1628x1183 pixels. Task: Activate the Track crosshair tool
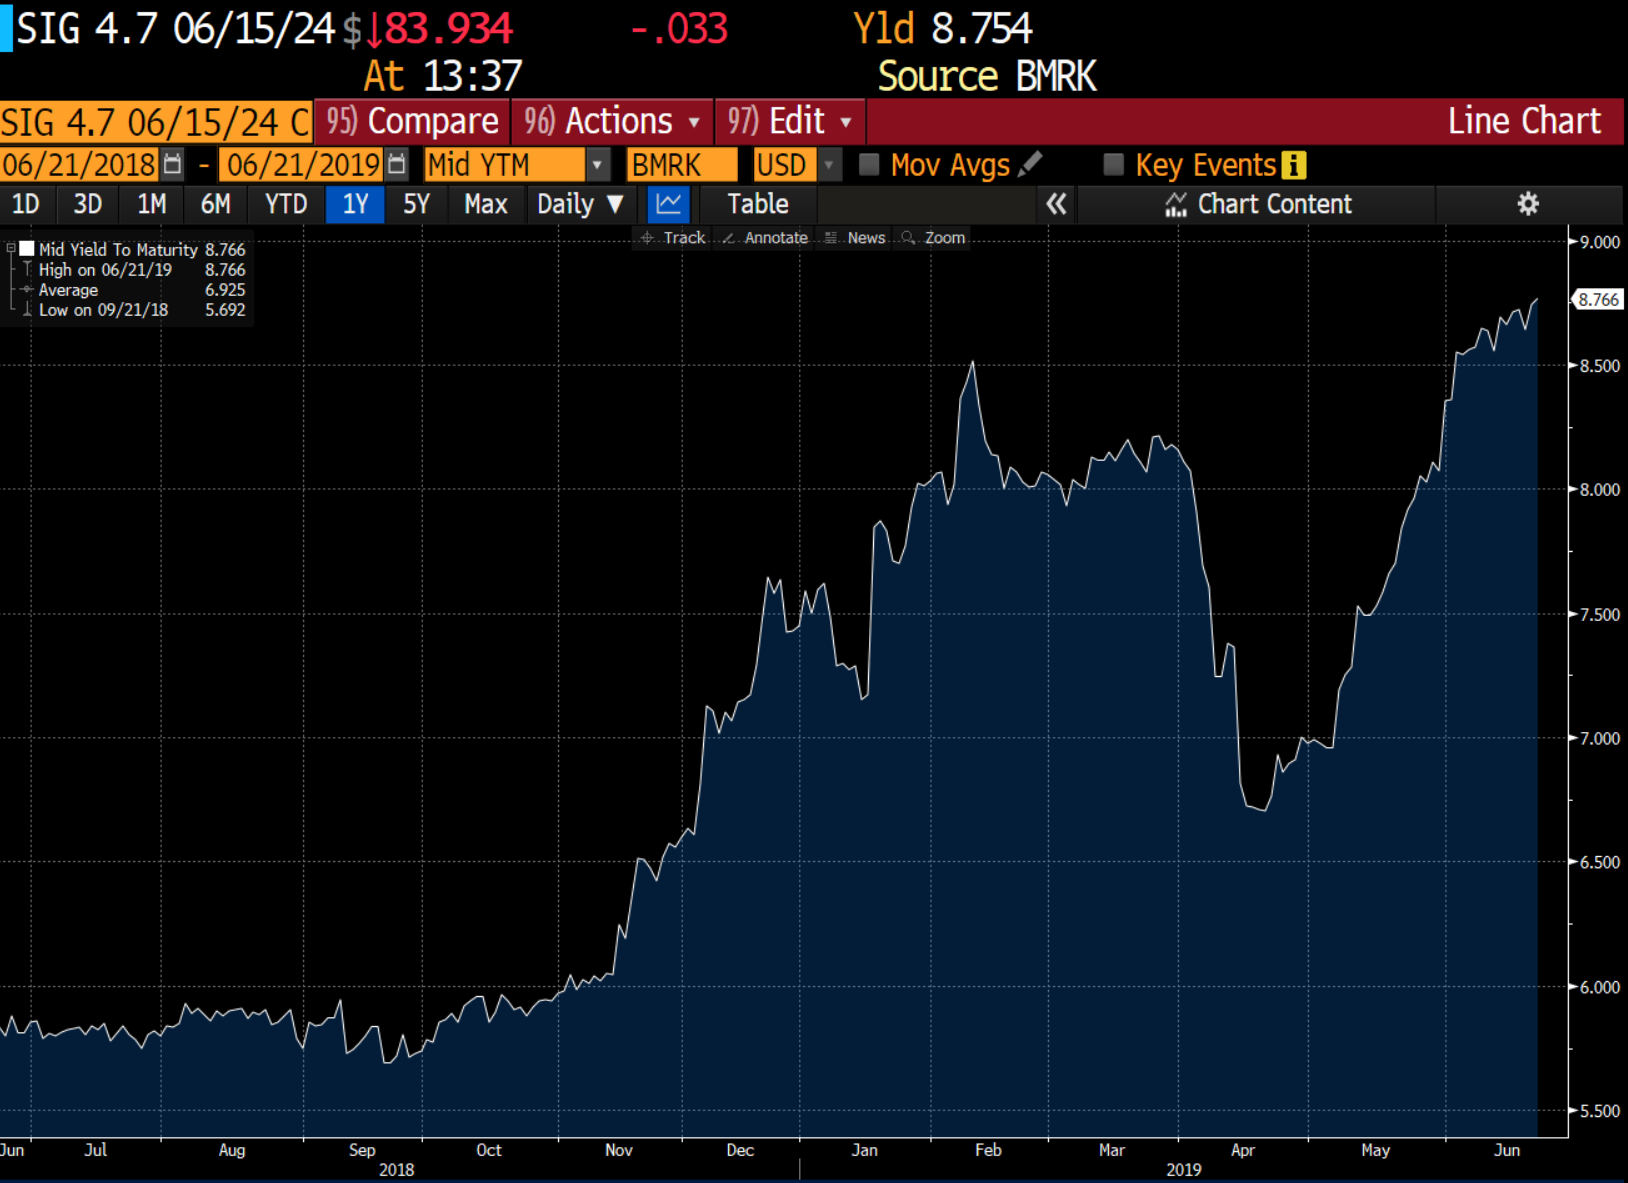674,238
